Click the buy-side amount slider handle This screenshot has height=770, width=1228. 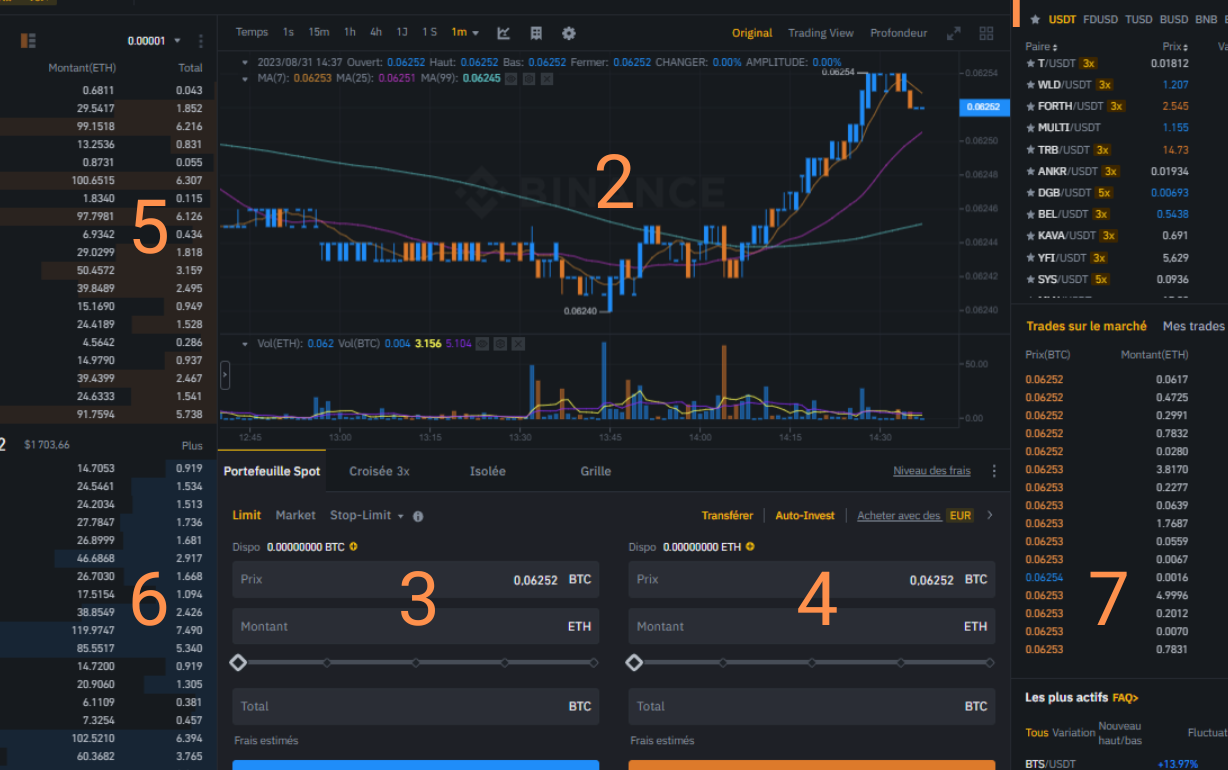click(x=238, y=662)
